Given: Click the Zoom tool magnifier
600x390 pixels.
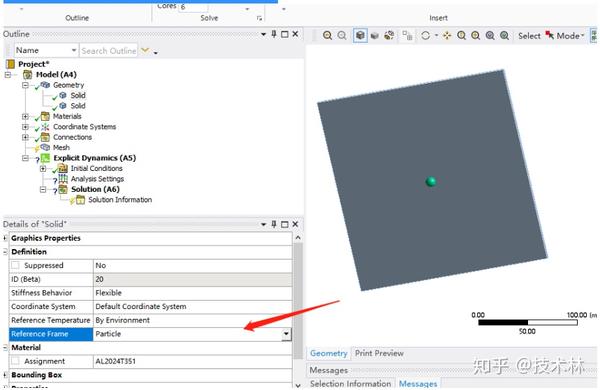Looking at the screenshot, I should pos(461,36).
